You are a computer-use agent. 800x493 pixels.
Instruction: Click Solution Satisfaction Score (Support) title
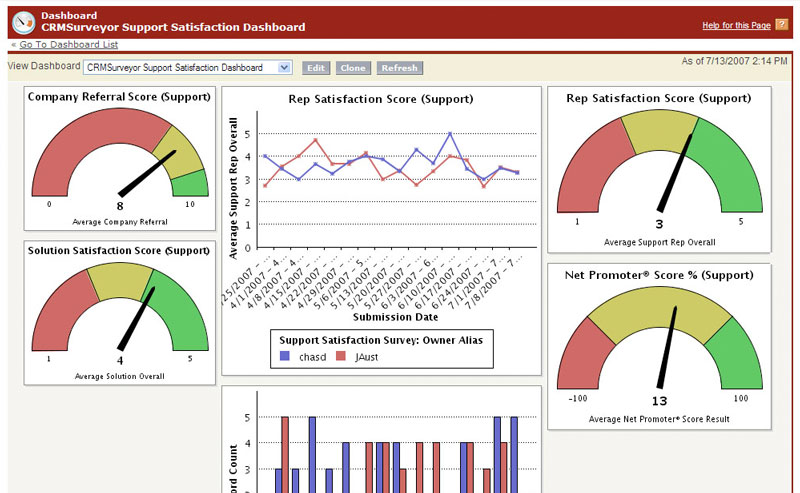[119, 251]
